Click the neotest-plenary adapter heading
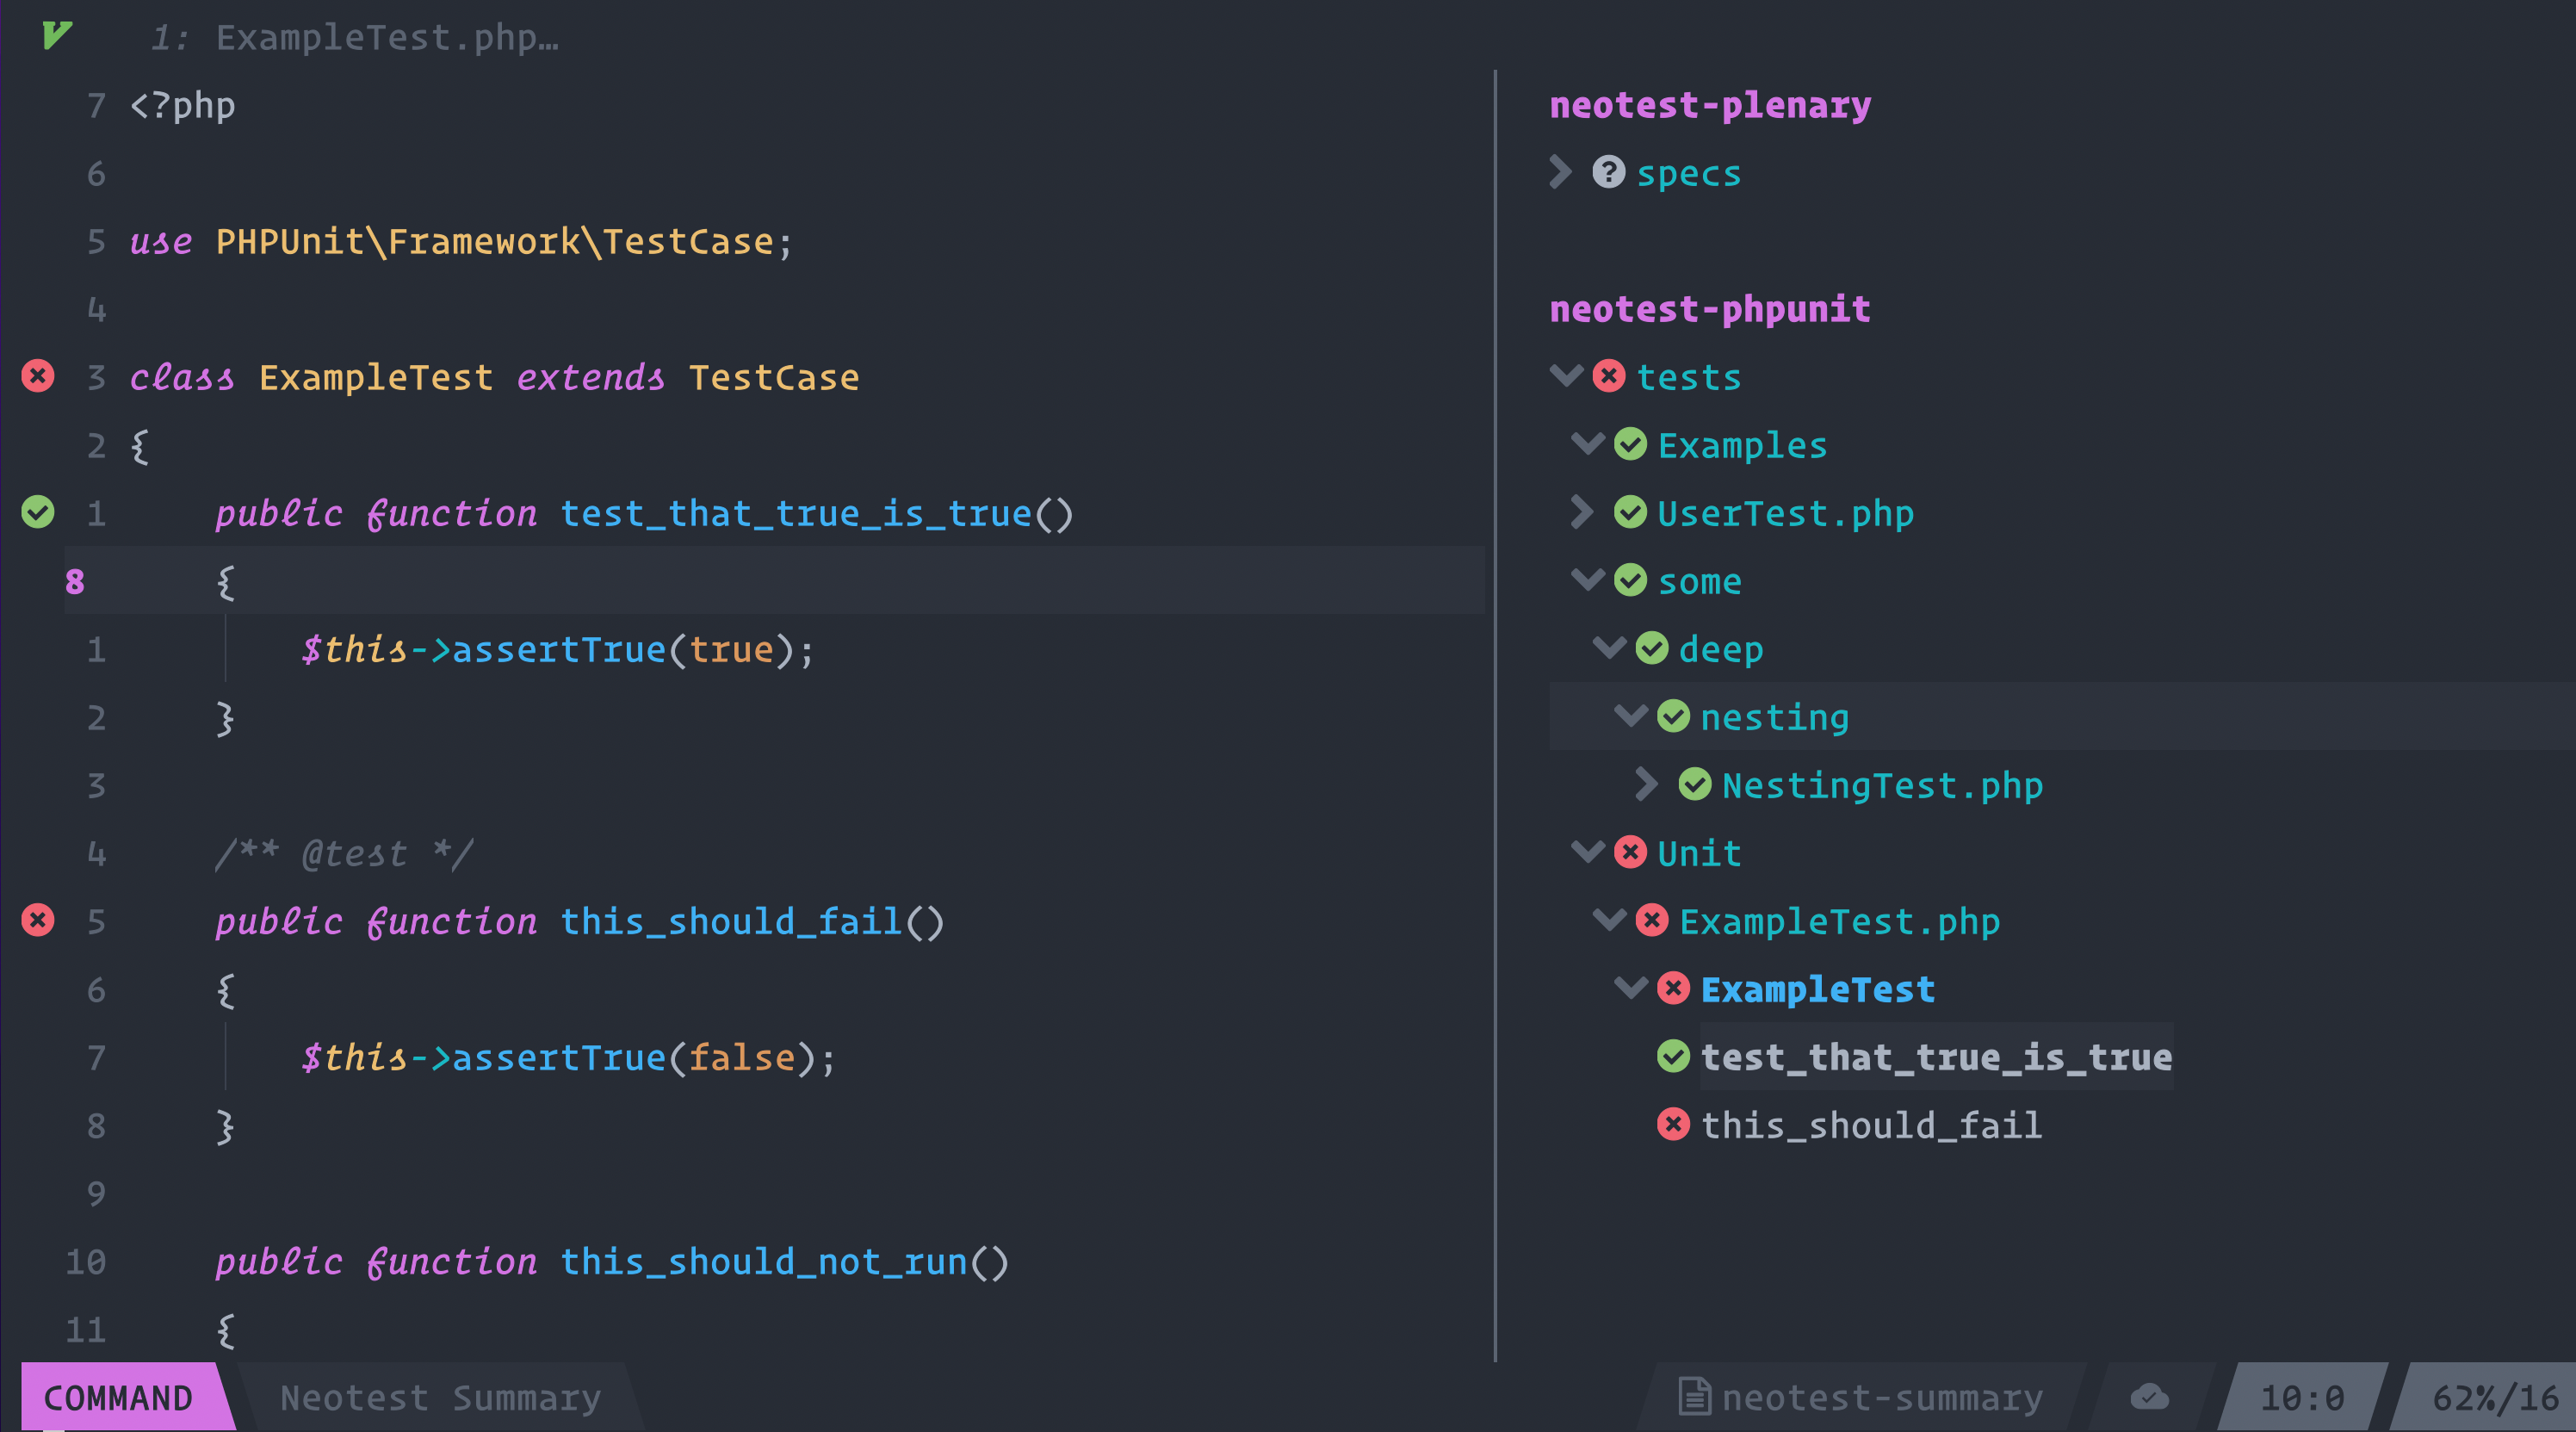Image resolution: width=2576 pixels, height=1432 pixels. coord(1710,105)
